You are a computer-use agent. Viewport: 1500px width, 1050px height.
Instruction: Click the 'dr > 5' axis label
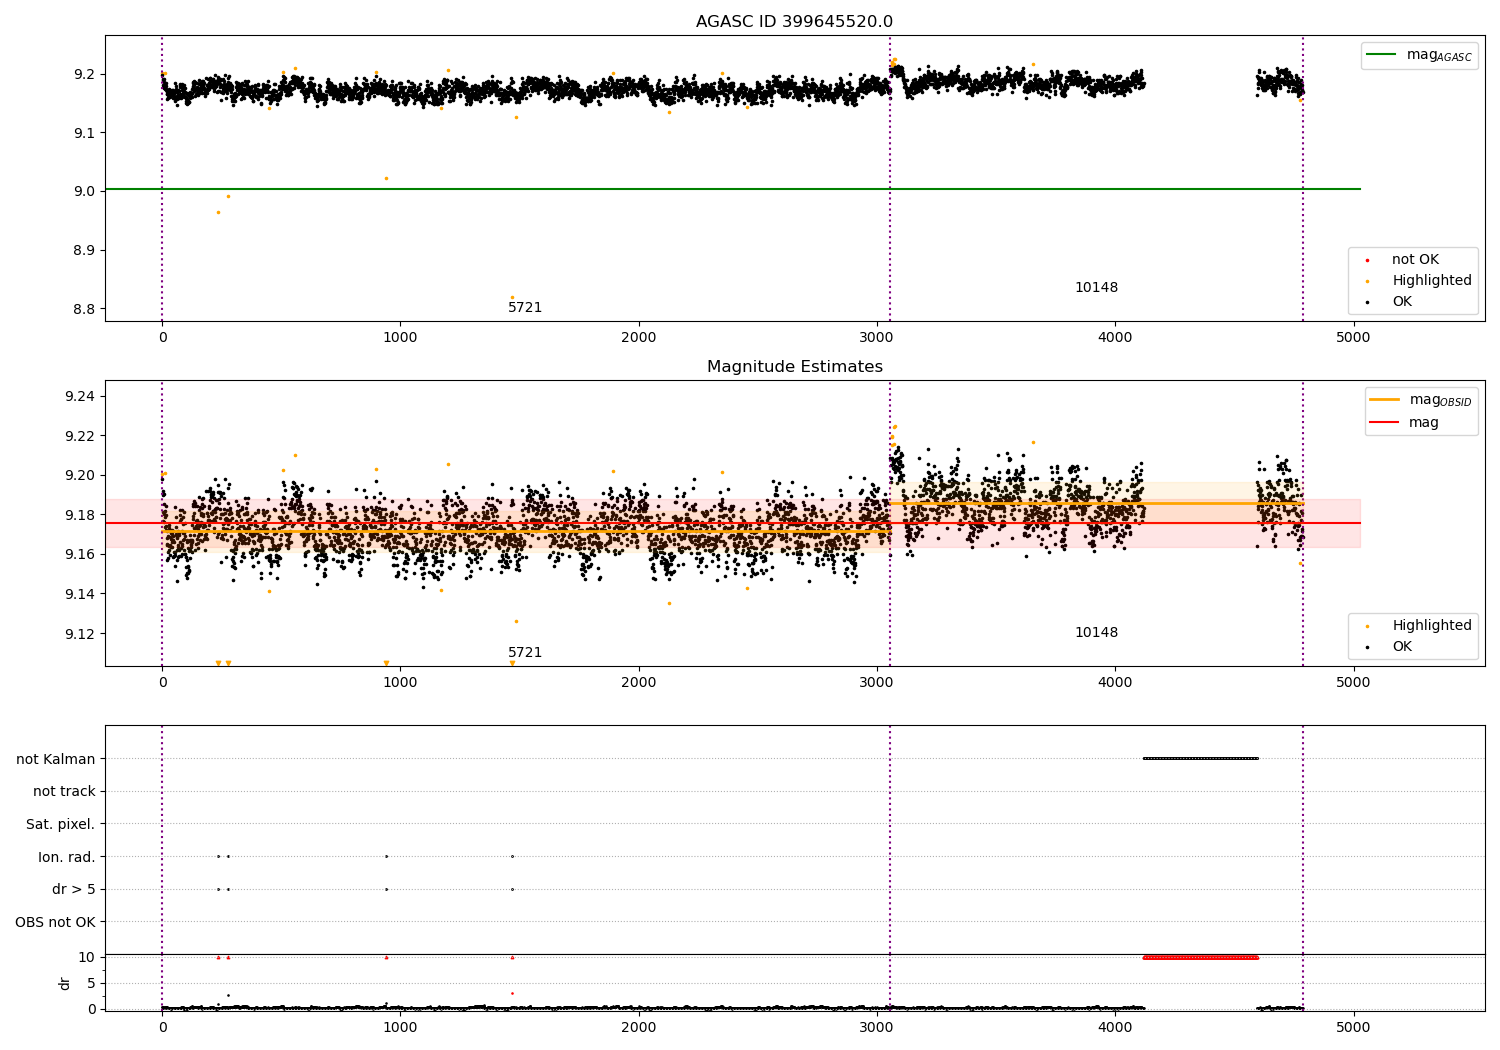pos(73,889)
